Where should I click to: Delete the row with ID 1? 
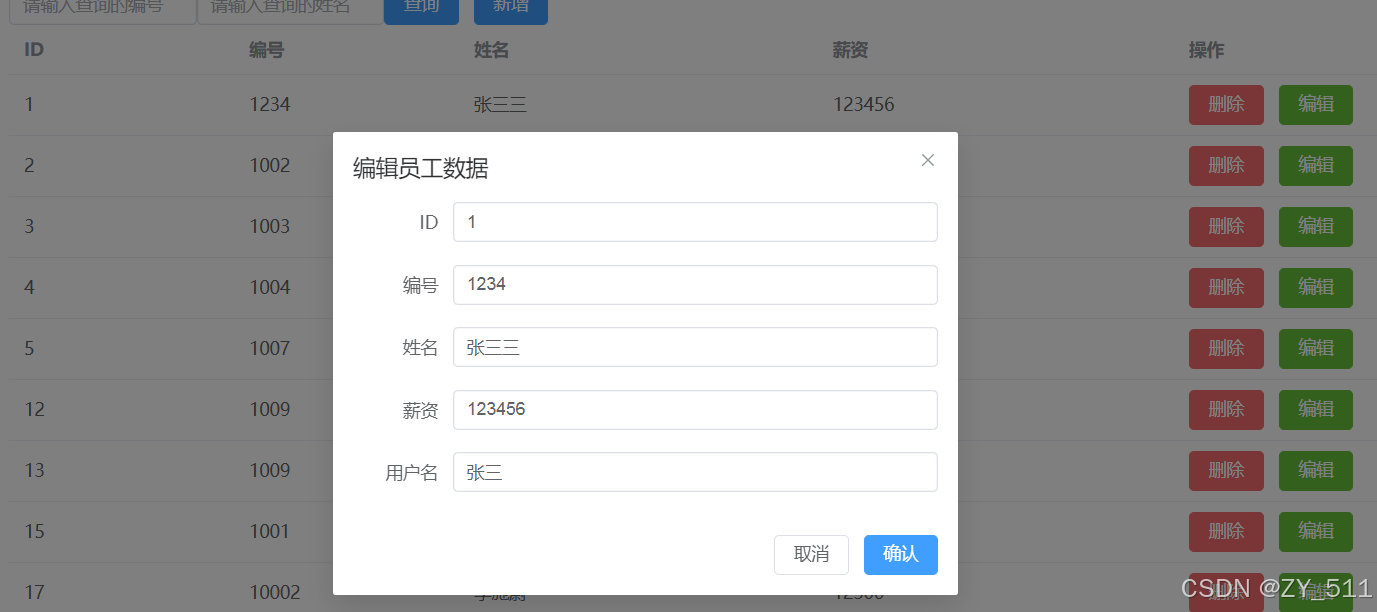1226,105
